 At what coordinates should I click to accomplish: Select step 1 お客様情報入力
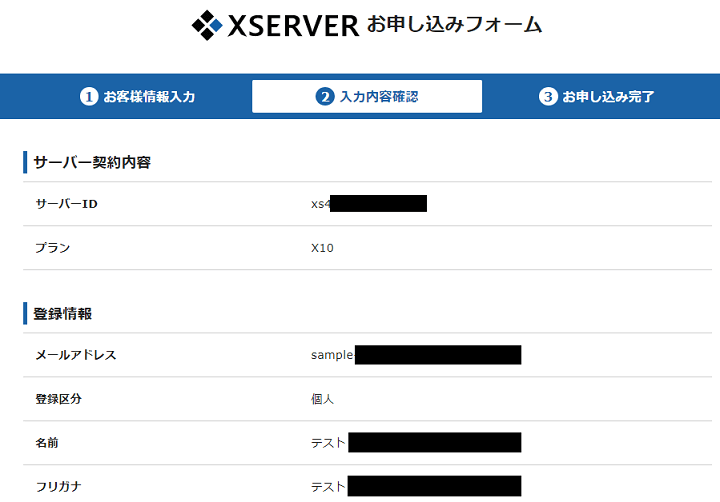(x=137, y=96)
